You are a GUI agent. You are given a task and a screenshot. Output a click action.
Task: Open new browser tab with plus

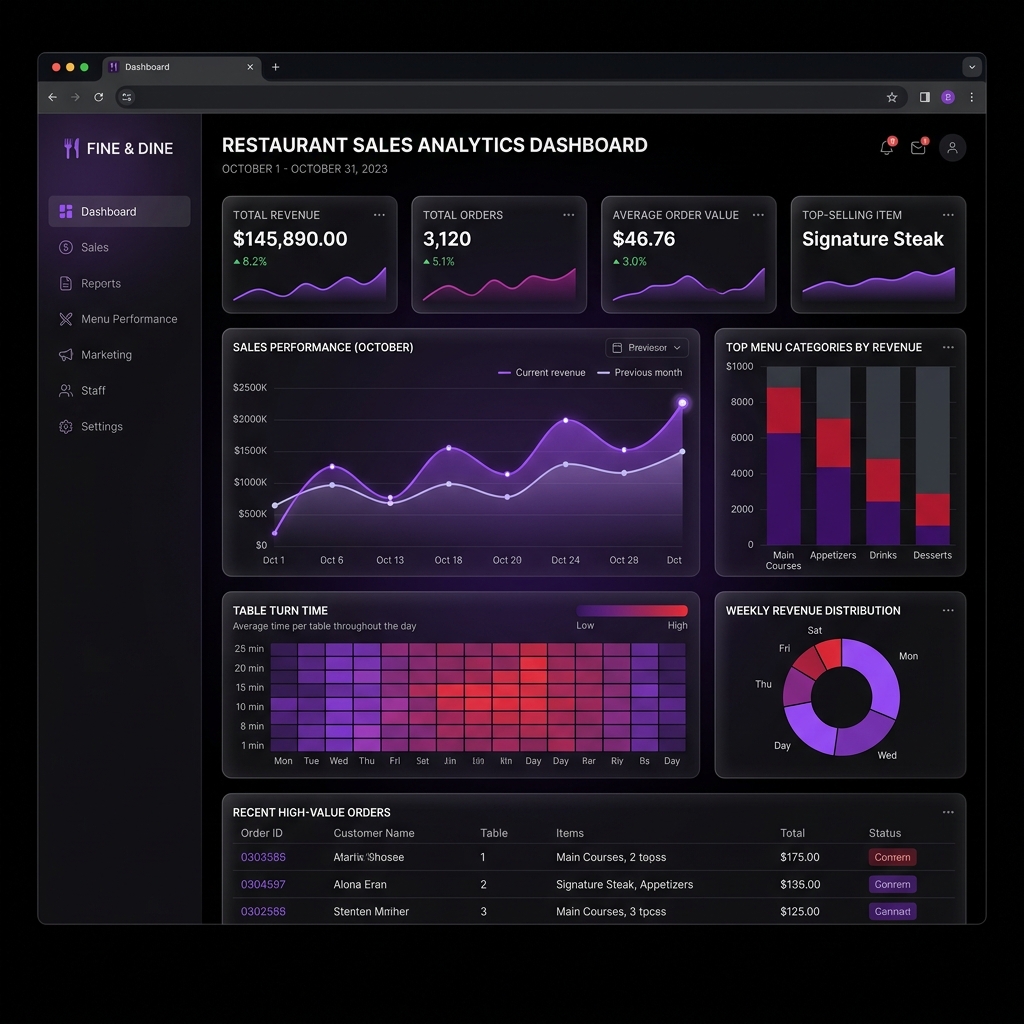click(276, 67)
